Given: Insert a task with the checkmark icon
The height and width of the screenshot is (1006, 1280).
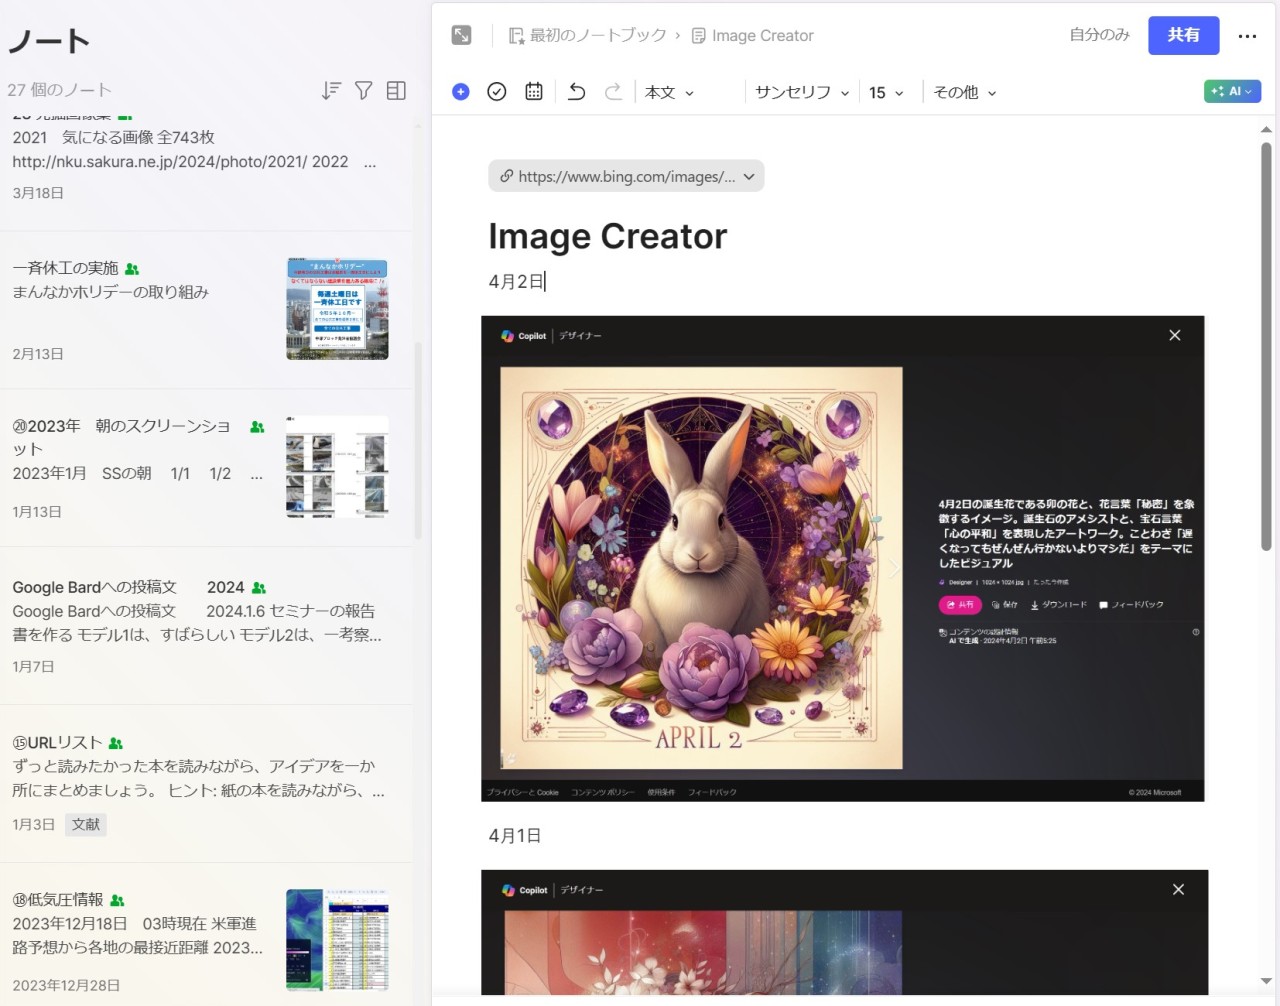Looking at the screenshot, I should [497, 92].
